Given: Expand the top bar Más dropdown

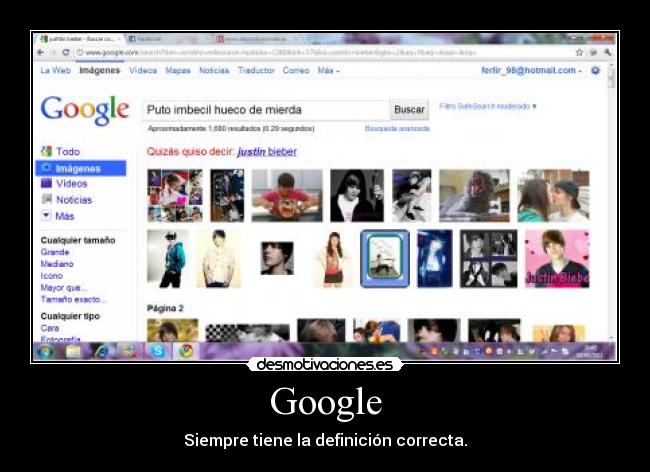Looking at the screenshot, I should 328,70.
